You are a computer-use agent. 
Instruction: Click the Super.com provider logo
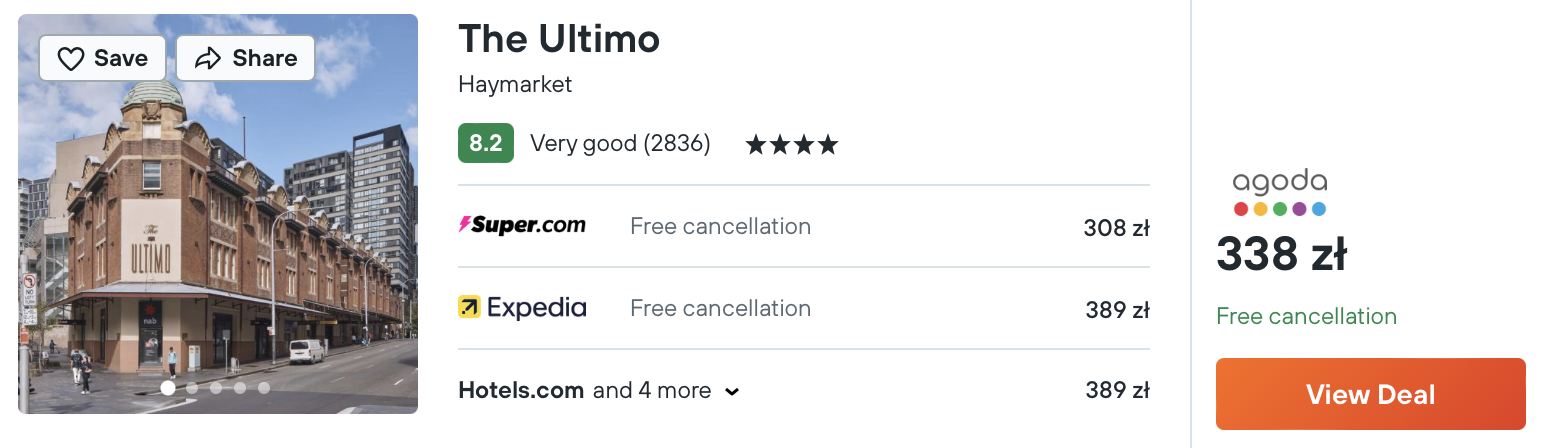[522, 226]
